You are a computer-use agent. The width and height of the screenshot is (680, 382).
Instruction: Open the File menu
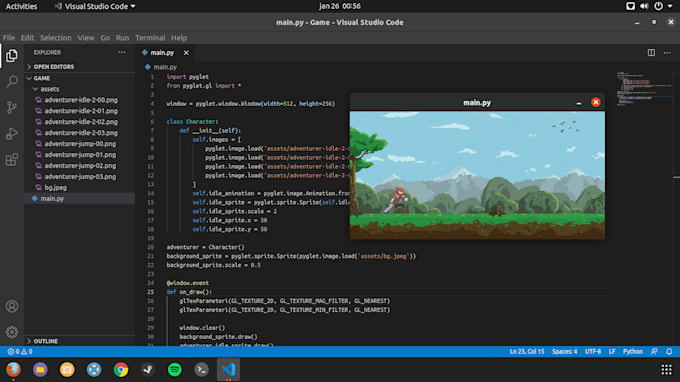click(9, 38)
